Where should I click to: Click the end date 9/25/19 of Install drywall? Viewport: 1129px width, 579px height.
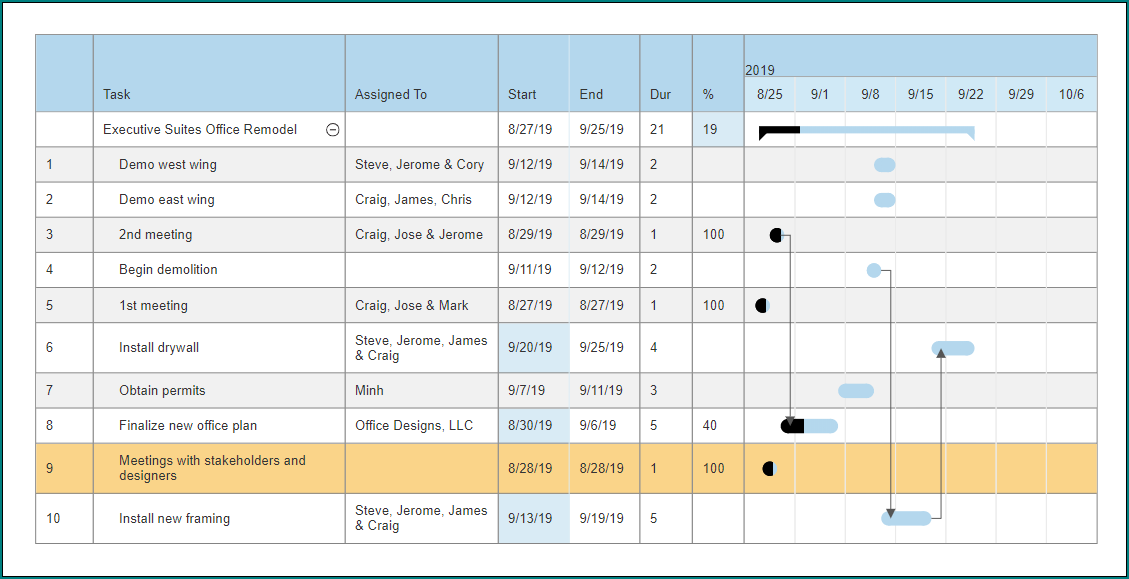click(604, 348)
